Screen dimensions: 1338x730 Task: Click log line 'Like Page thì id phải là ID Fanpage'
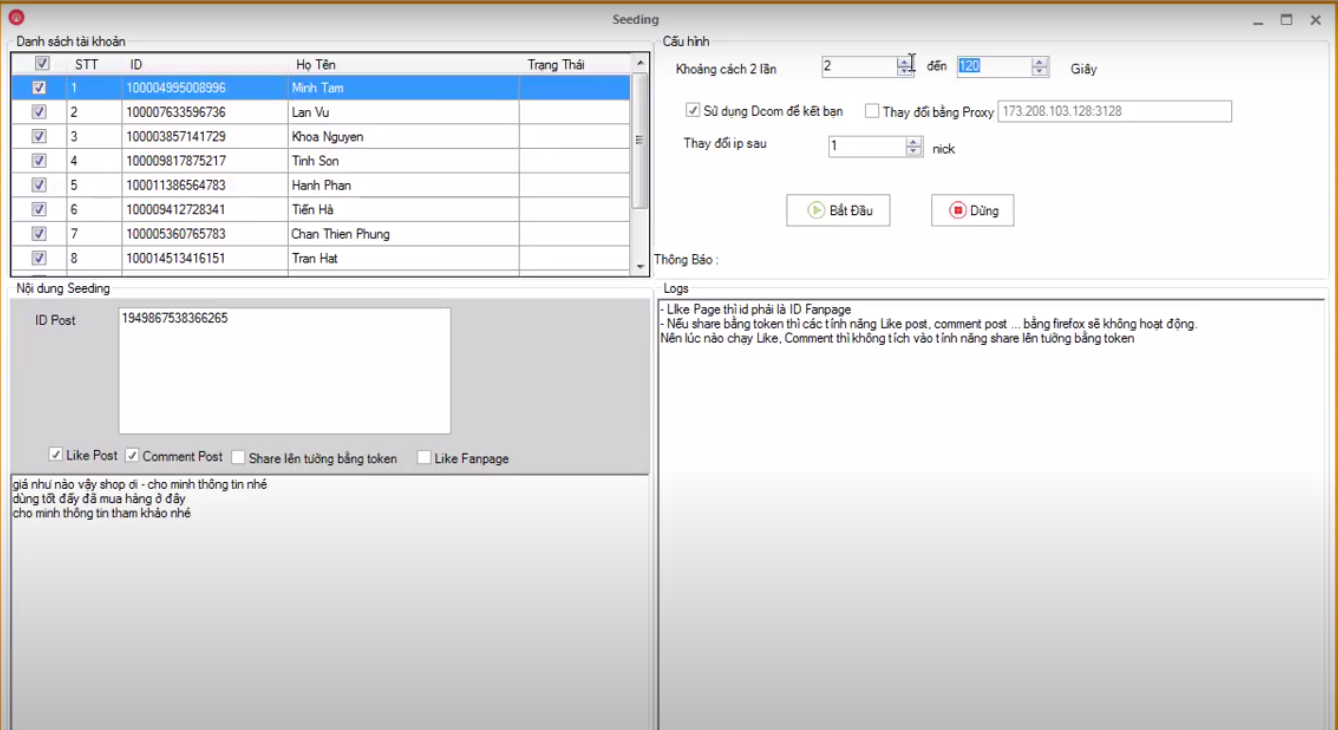[x=758, y=310]
